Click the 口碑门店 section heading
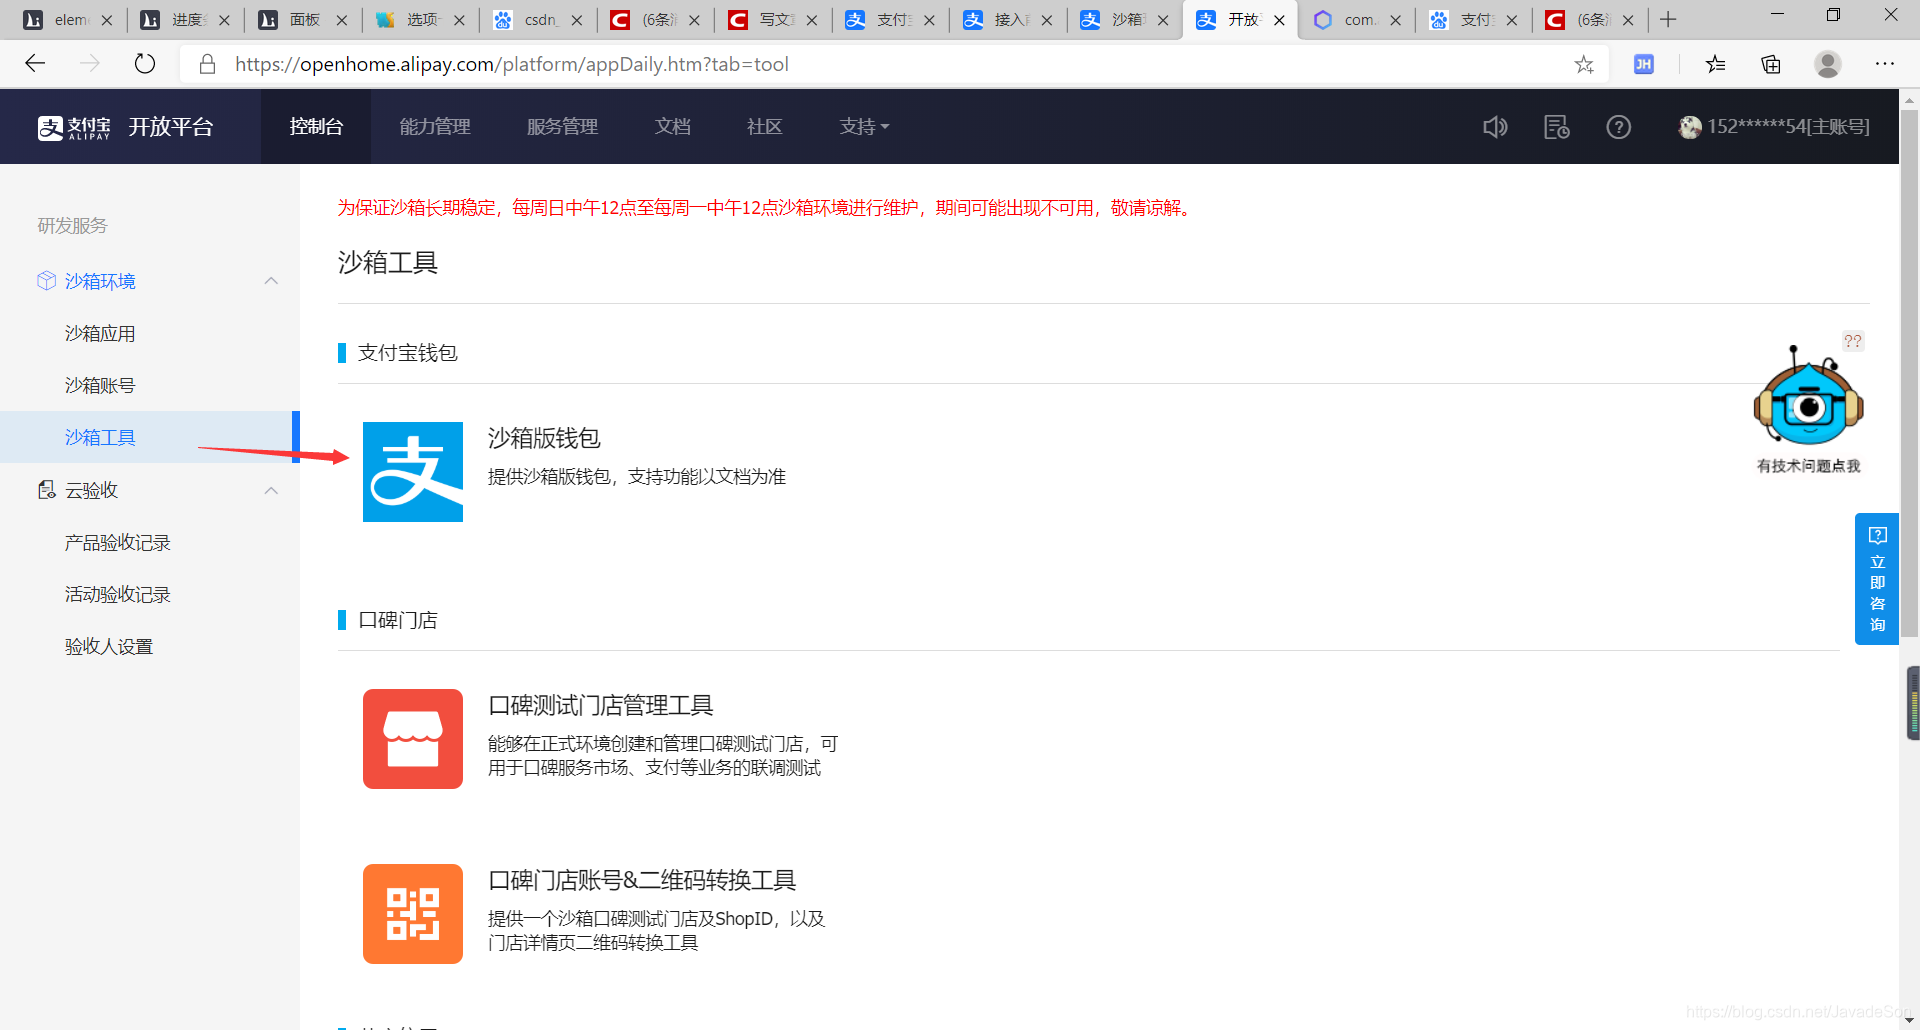This screenshot has height=1030, width=1920. [398, 620]
